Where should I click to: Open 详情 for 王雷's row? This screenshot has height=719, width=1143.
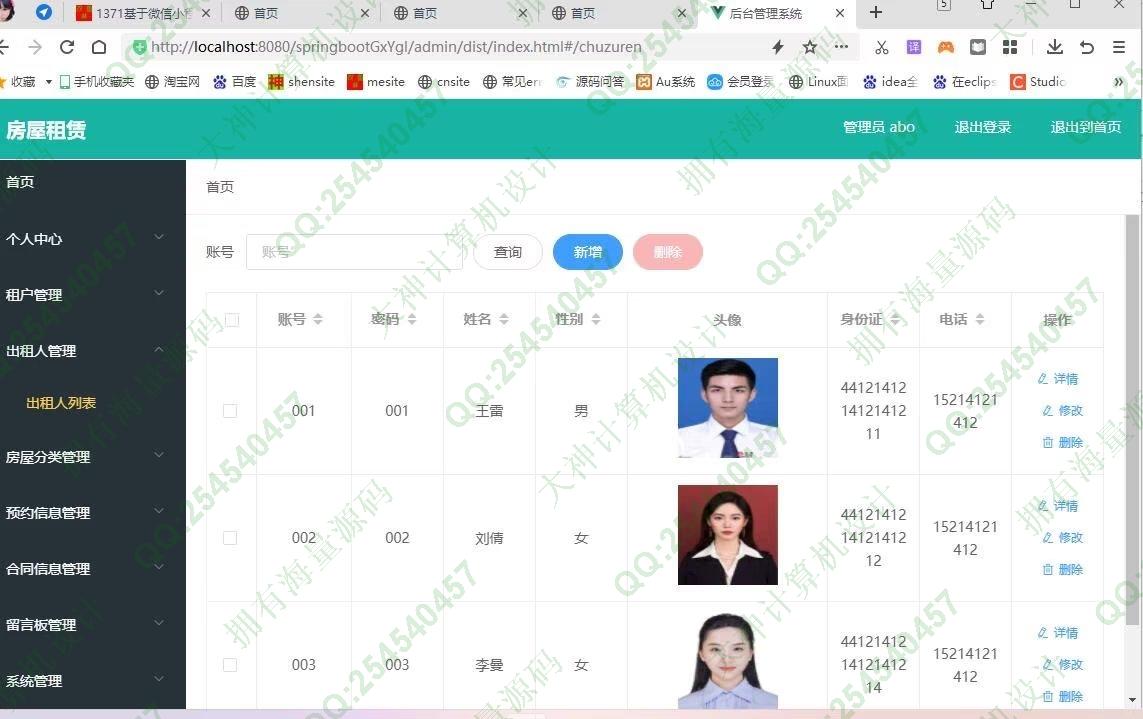[1058, 379]
